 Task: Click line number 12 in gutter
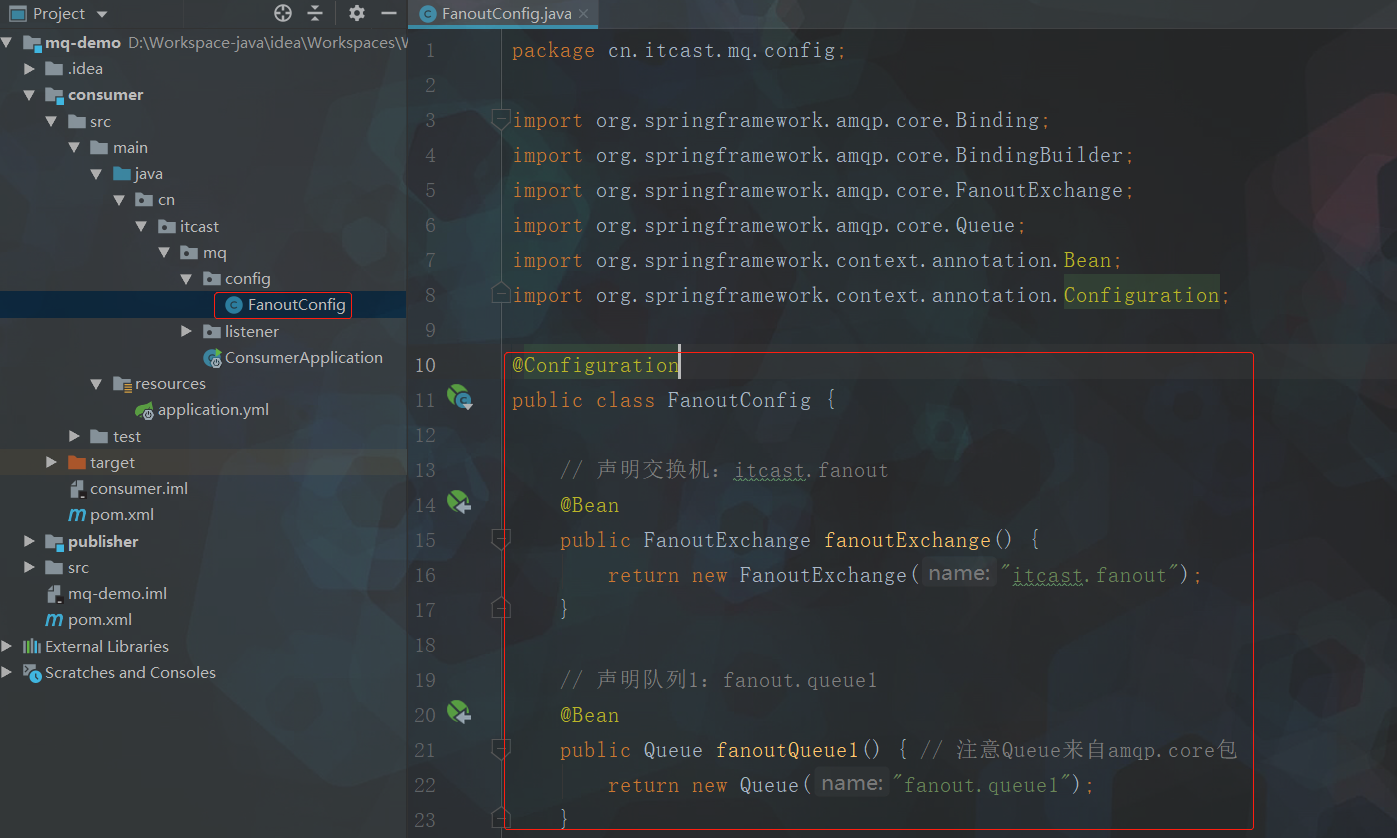pyautogui.click(x=426, y=435)
